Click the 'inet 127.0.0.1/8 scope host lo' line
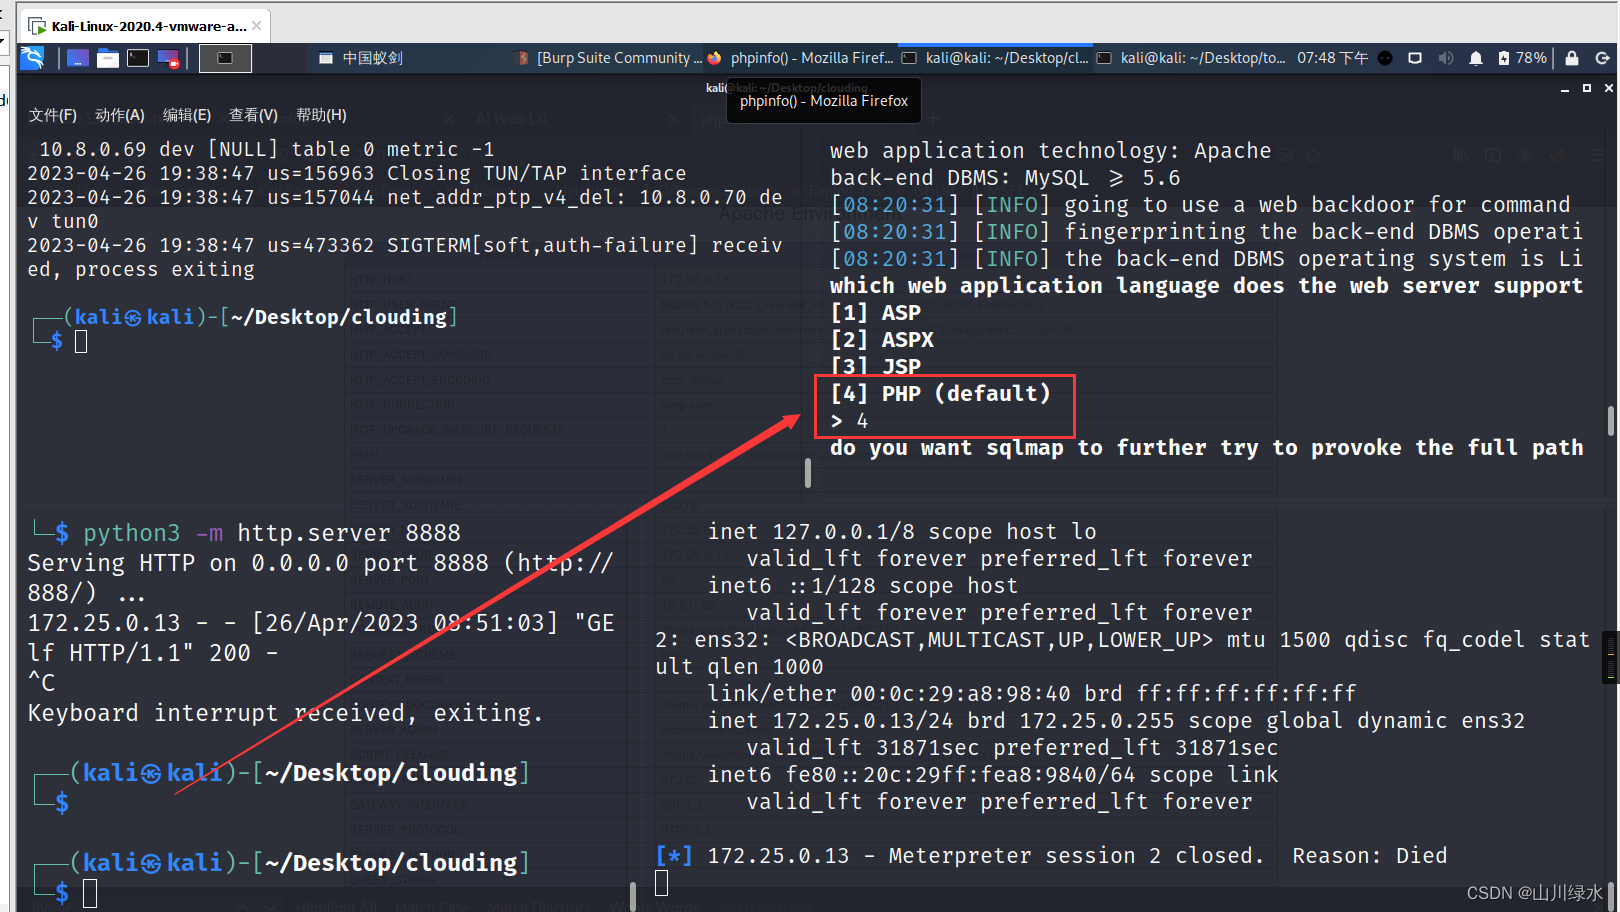The image size is (1620, 912). pos(902,532)
